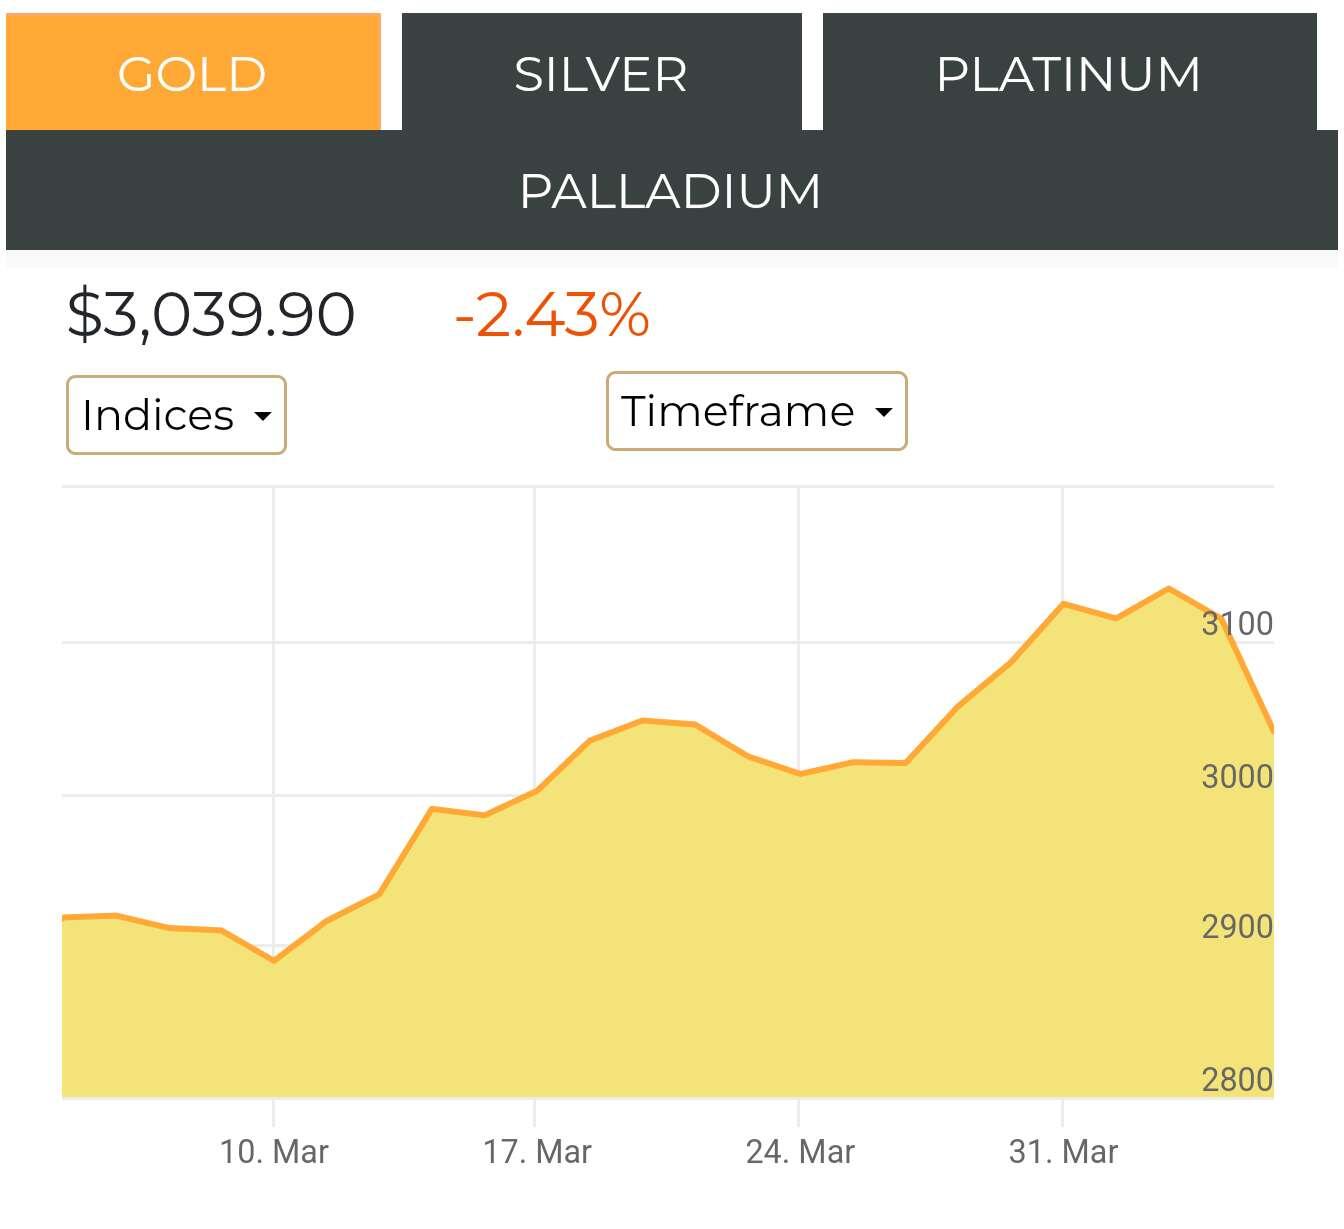The height and width of the screenshot is (1229, 1344).
Task: Click the 31. Mar date label
Action: click(x=1063, y=1152)
